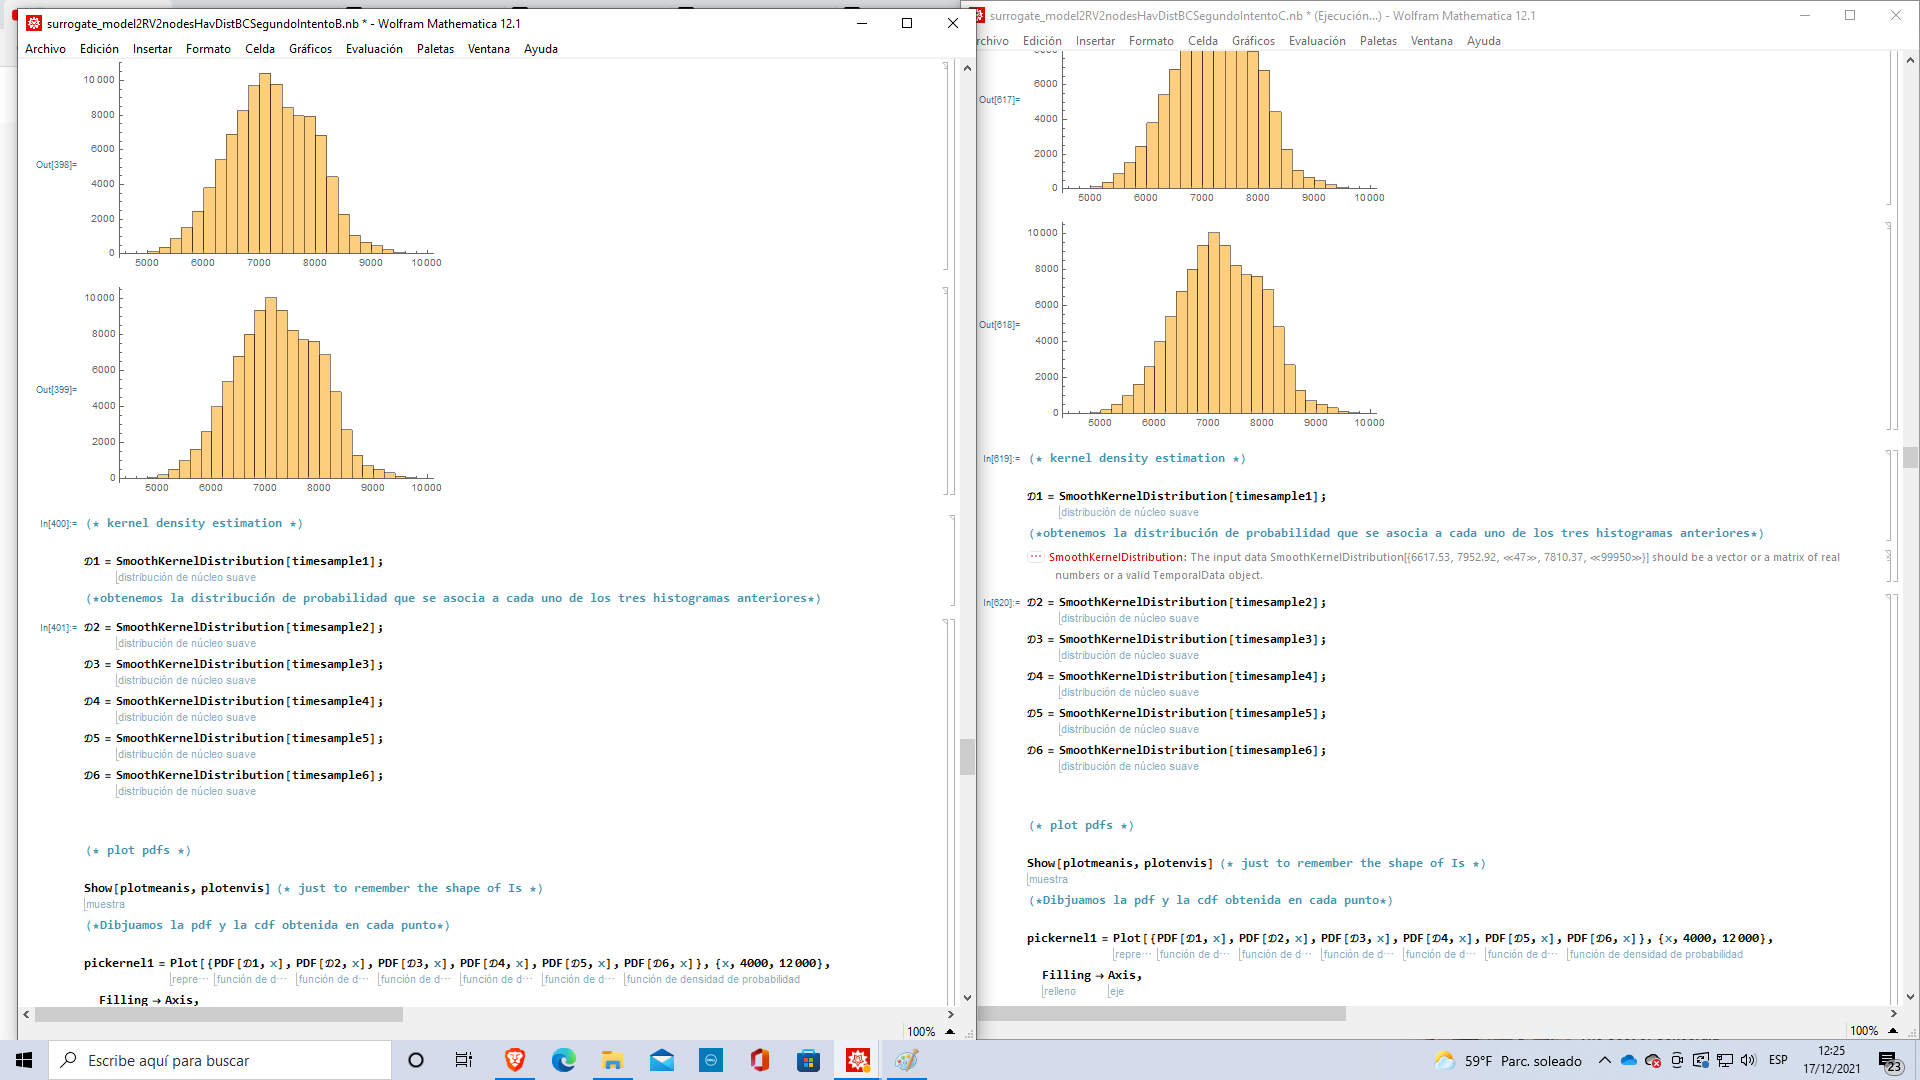The height and width of the screenshot is (1080, 1920).
Task: Open Formato menu in right window
Action: coord(1151,41)
